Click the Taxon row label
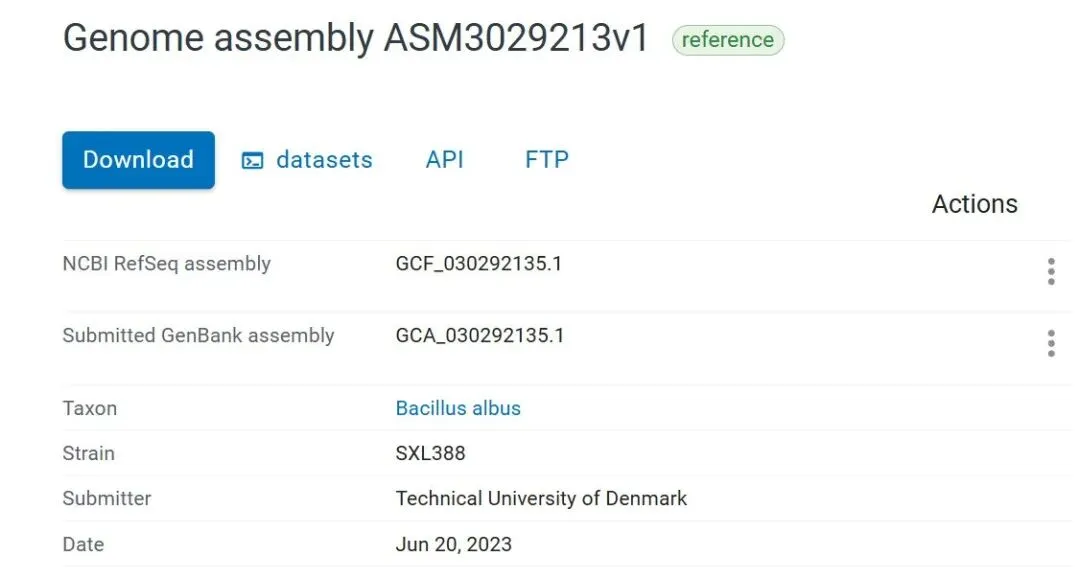This screenshot has width=1080, height=579. pos(89,408)
